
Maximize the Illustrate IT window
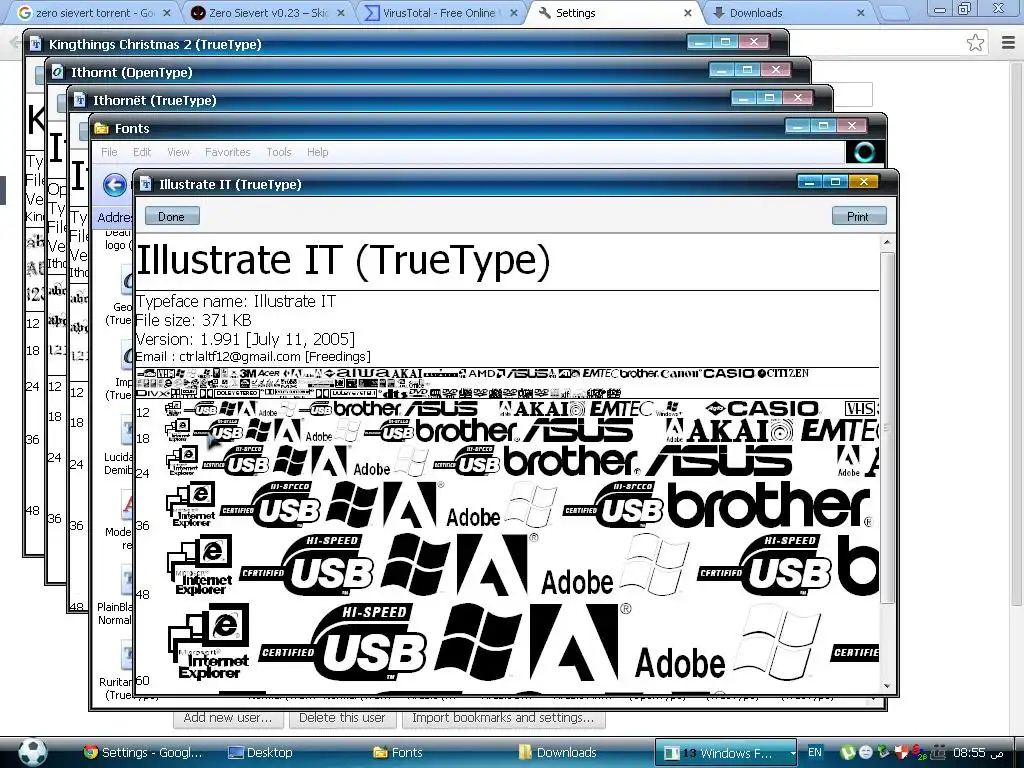tap(835, 182)
